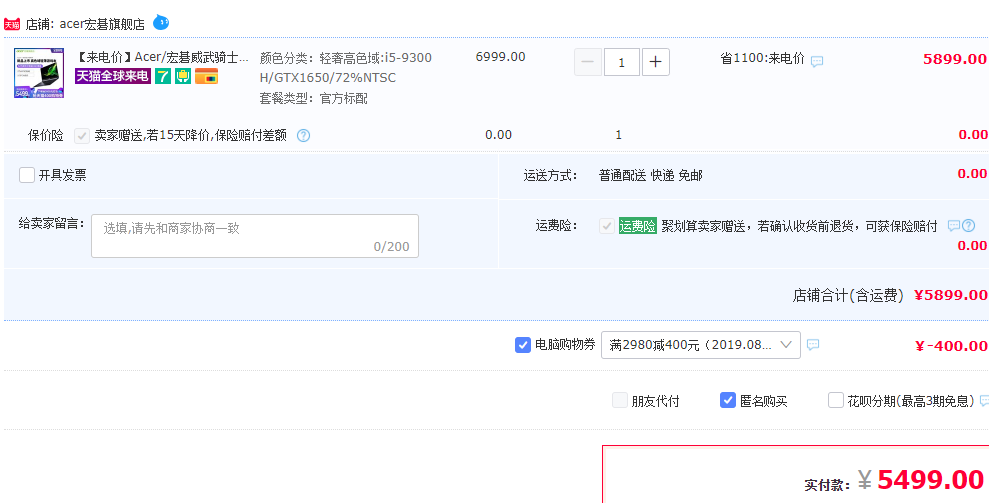Click the final payment amount 5499.00
The height and width of the screenshot is (503, 989).
(x=930, y=480)
